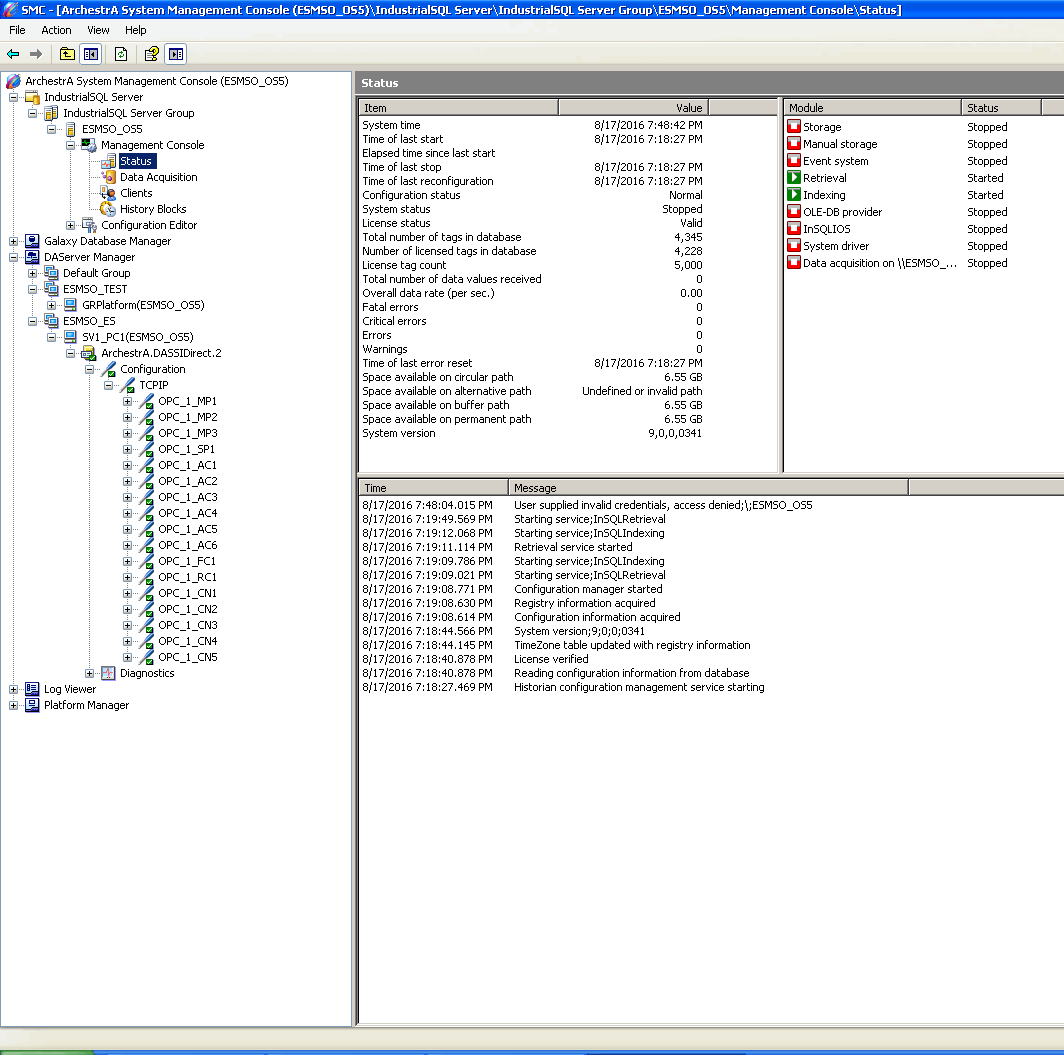1064x1055 pixels.
Task: Select the 'Data acquisition on \\ESMSO_...' module row
Action: pos(897,263)
